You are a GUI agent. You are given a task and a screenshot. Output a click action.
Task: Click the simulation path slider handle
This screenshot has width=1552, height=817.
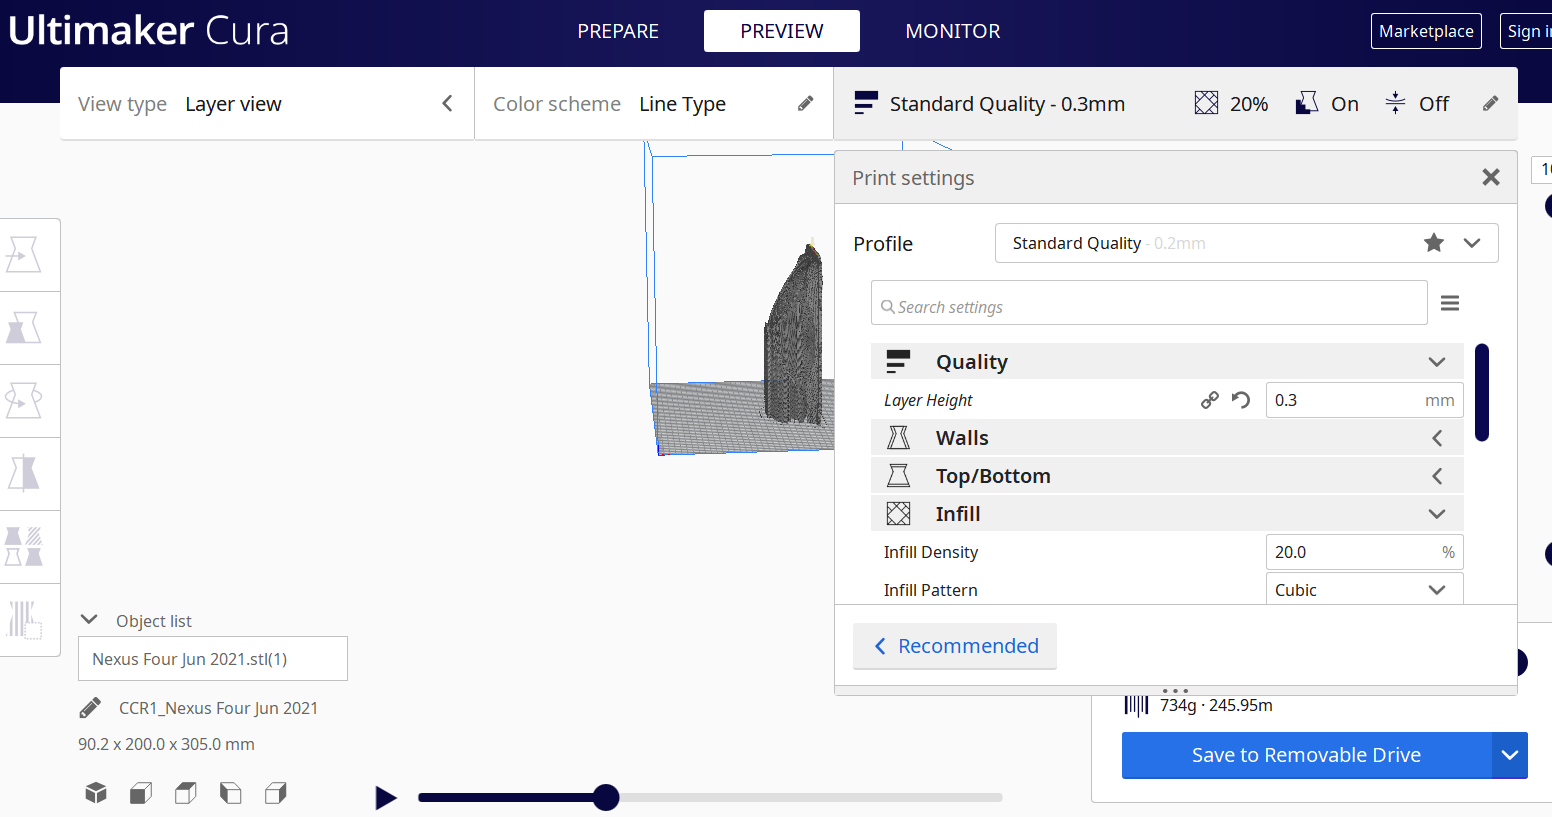click(605, 797)
